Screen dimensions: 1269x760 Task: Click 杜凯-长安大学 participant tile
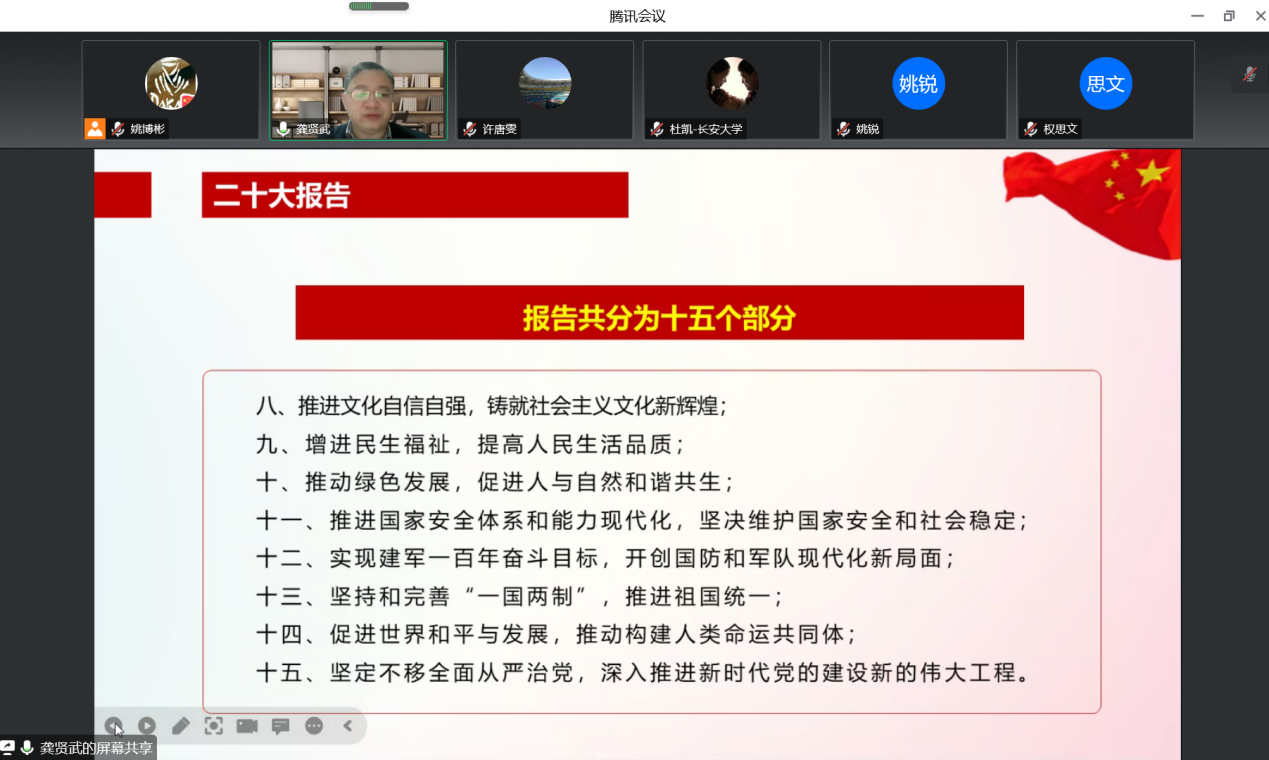click(x=732, y=90)
